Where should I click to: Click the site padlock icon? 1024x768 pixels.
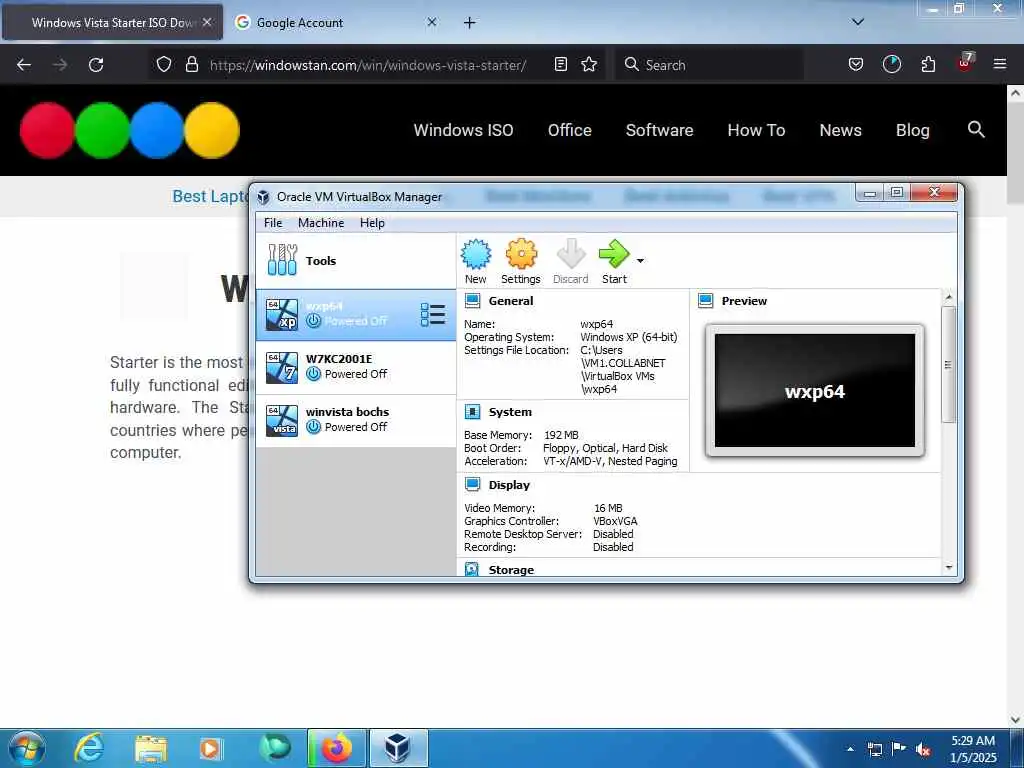pos(191,64)
